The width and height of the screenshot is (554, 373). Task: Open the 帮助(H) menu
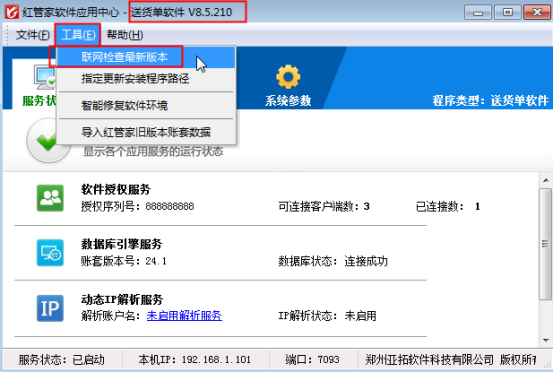pyautogui.click(x=125, y=35)
